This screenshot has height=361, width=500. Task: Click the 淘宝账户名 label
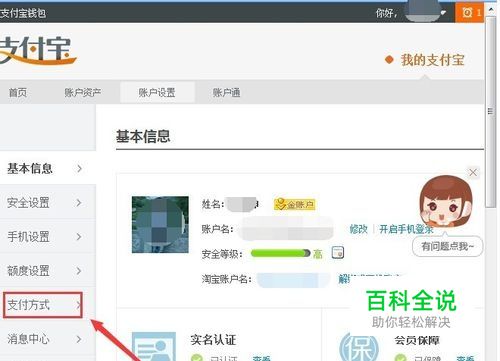[x=226, y=279]
